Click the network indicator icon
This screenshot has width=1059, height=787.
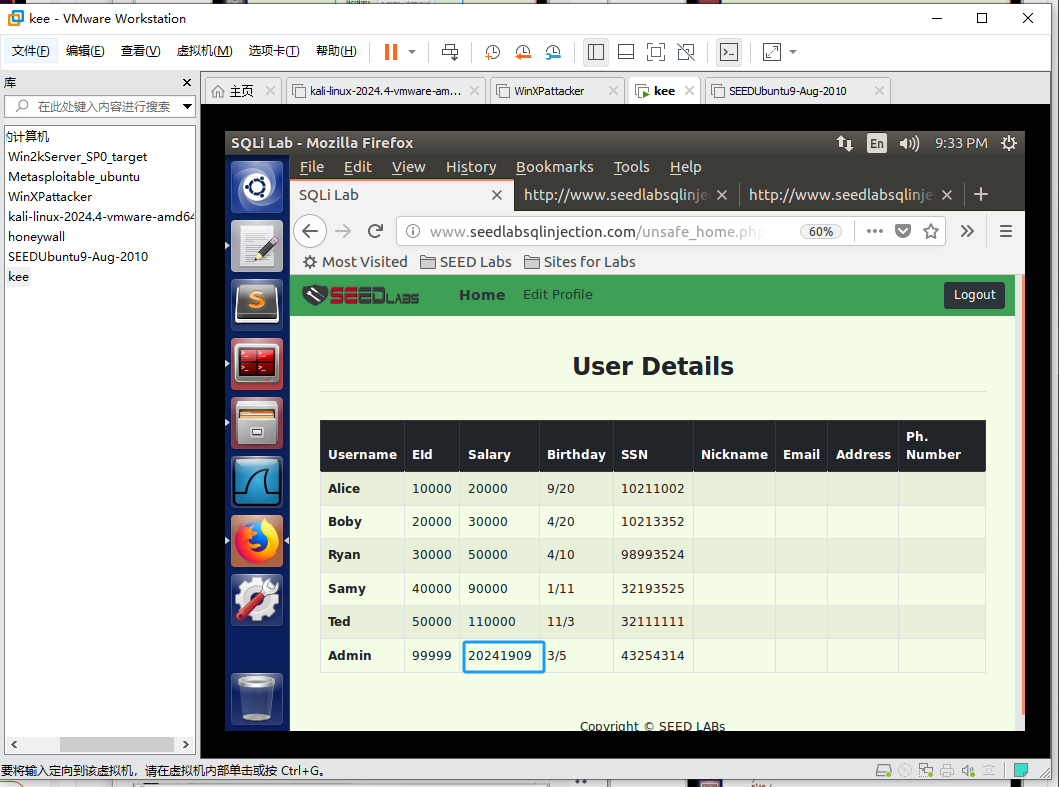coord(844,143)
